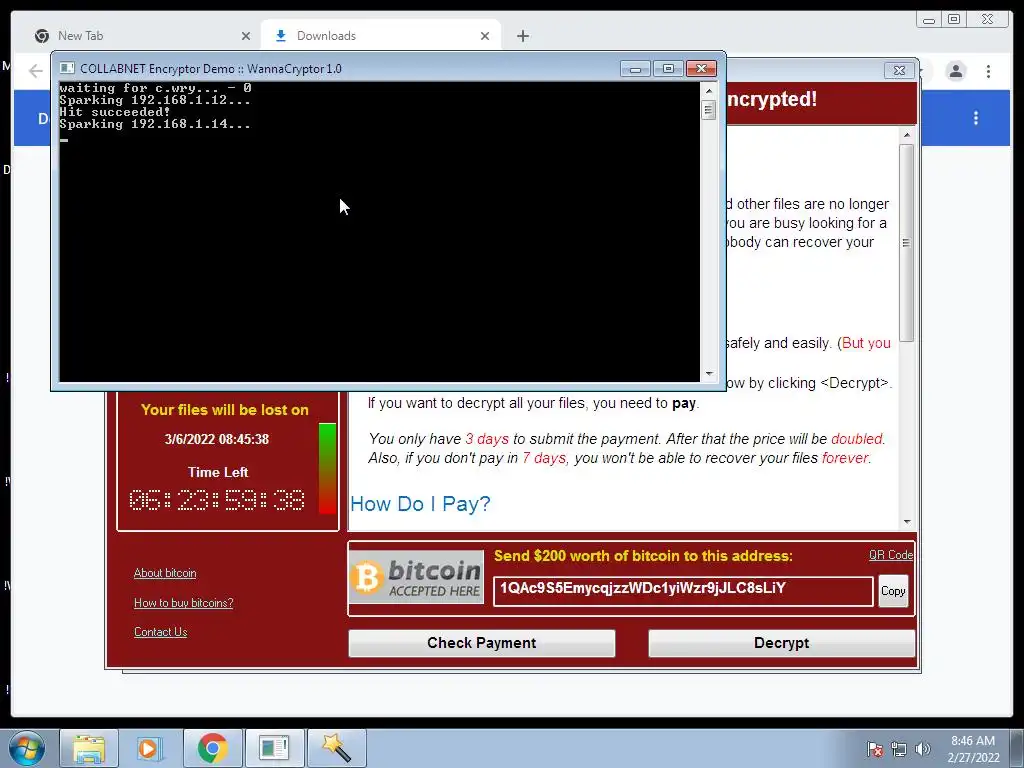Open the volume speaker tray icon
This screenshot has height=768, width=1024.
point(923,749)
